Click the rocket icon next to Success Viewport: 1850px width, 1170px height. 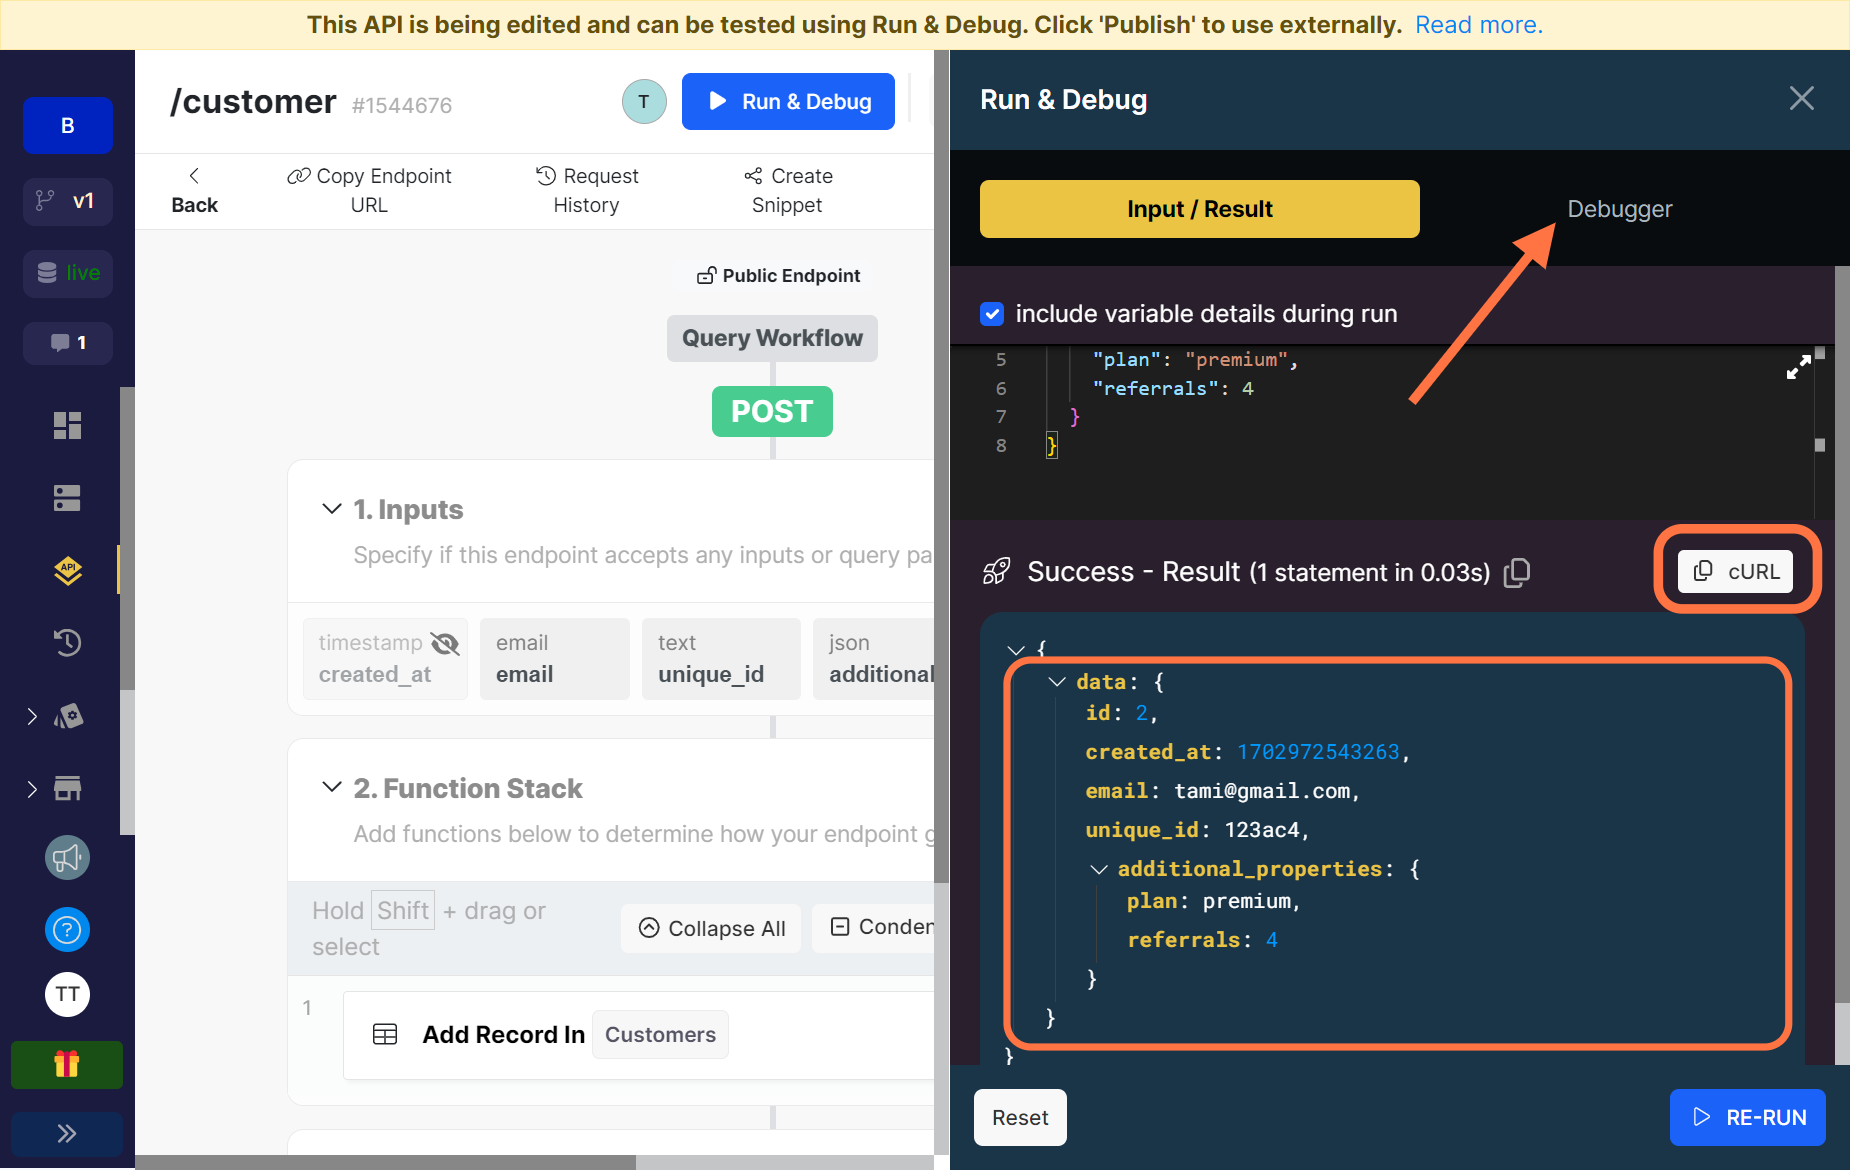tap(996, 572)
